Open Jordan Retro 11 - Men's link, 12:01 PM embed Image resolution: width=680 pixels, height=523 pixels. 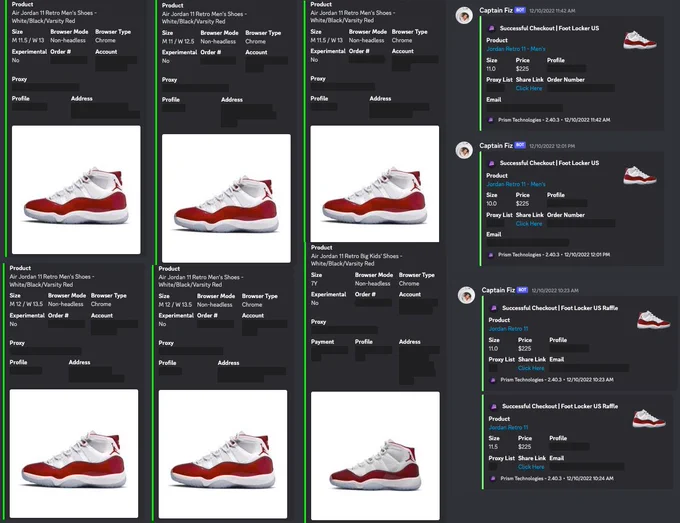tap(516, 184)
